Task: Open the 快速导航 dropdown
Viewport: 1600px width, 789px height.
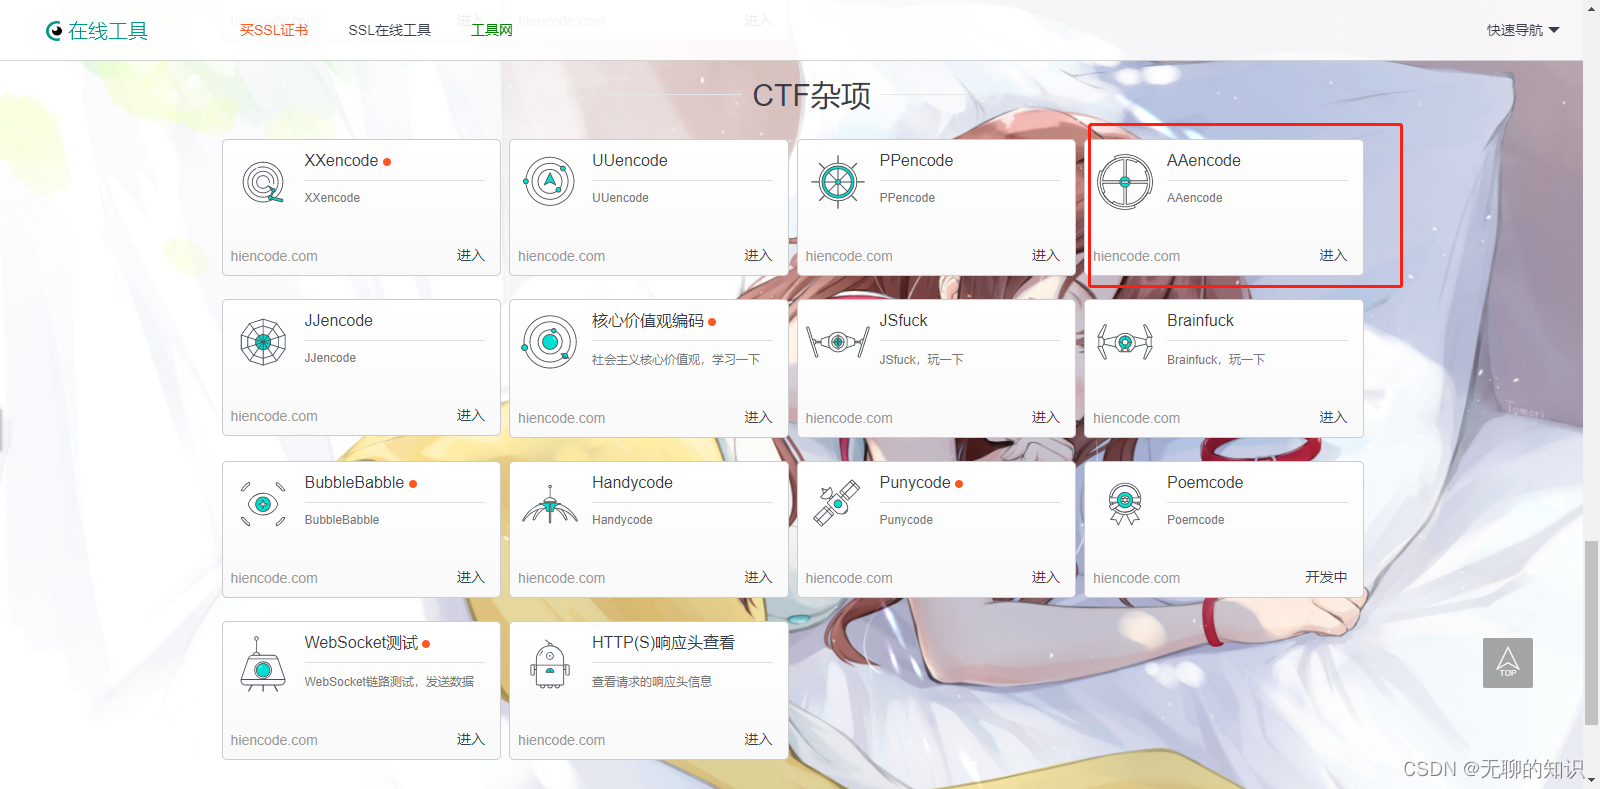Action: tap(1522, 30)
